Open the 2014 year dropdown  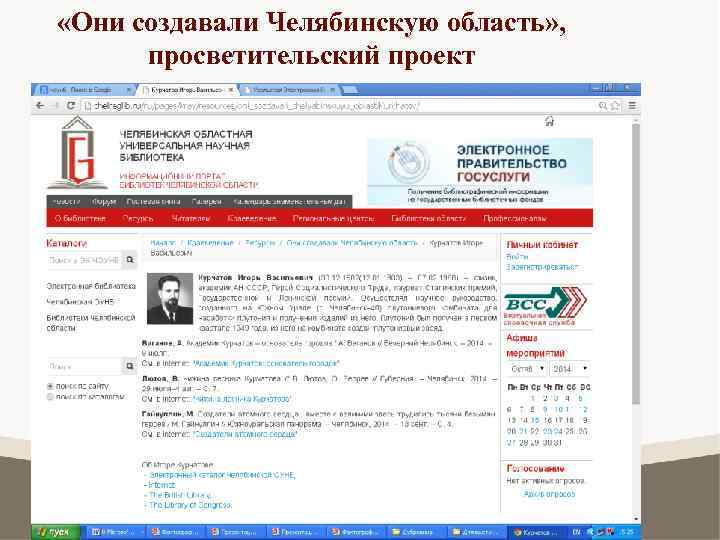(569, 369)
